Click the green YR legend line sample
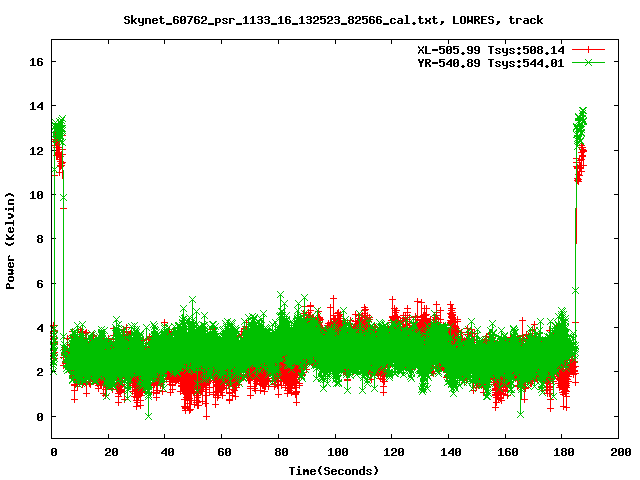The image size is (640, 480). 588,63
